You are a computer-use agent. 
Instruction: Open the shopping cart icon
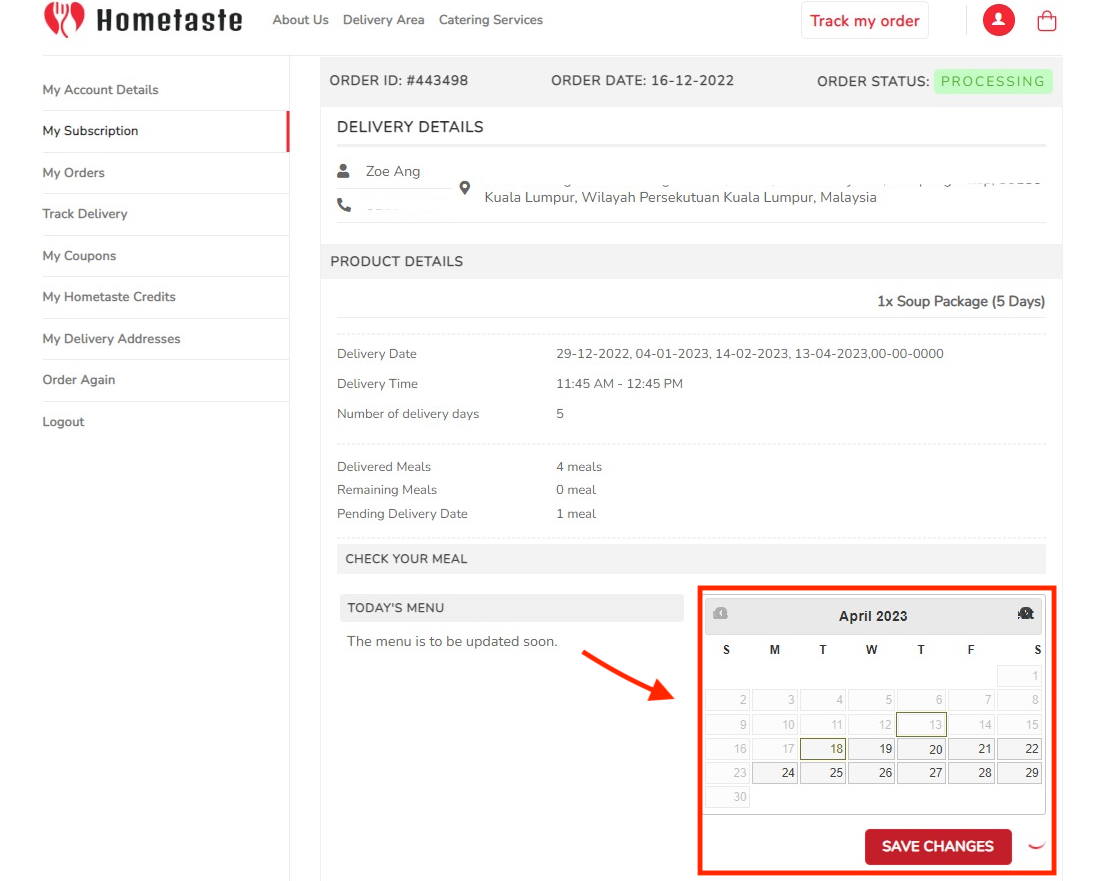1046,20
